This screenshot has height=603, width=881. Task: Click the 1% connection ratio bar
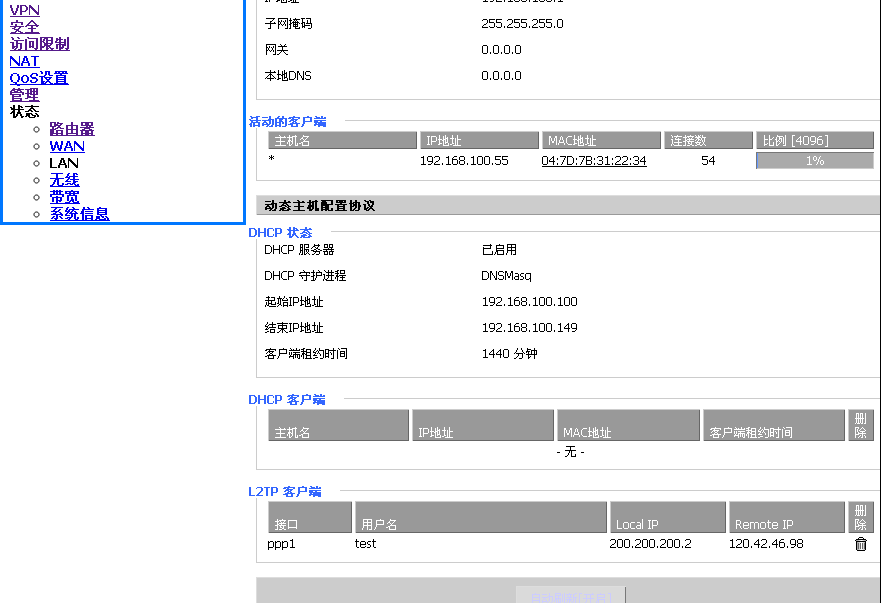(814, 161)
